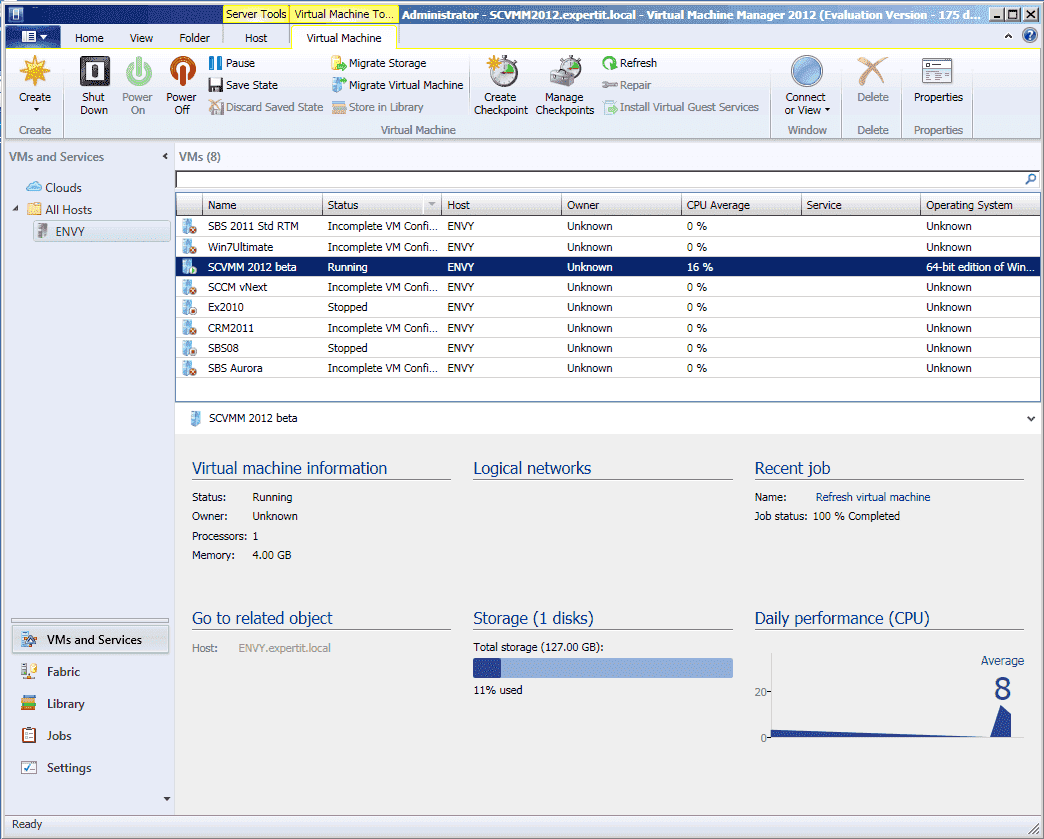Viewport: 1044px width, 839px height.
Task: Switch to the View tab
Action: [141, 38]
